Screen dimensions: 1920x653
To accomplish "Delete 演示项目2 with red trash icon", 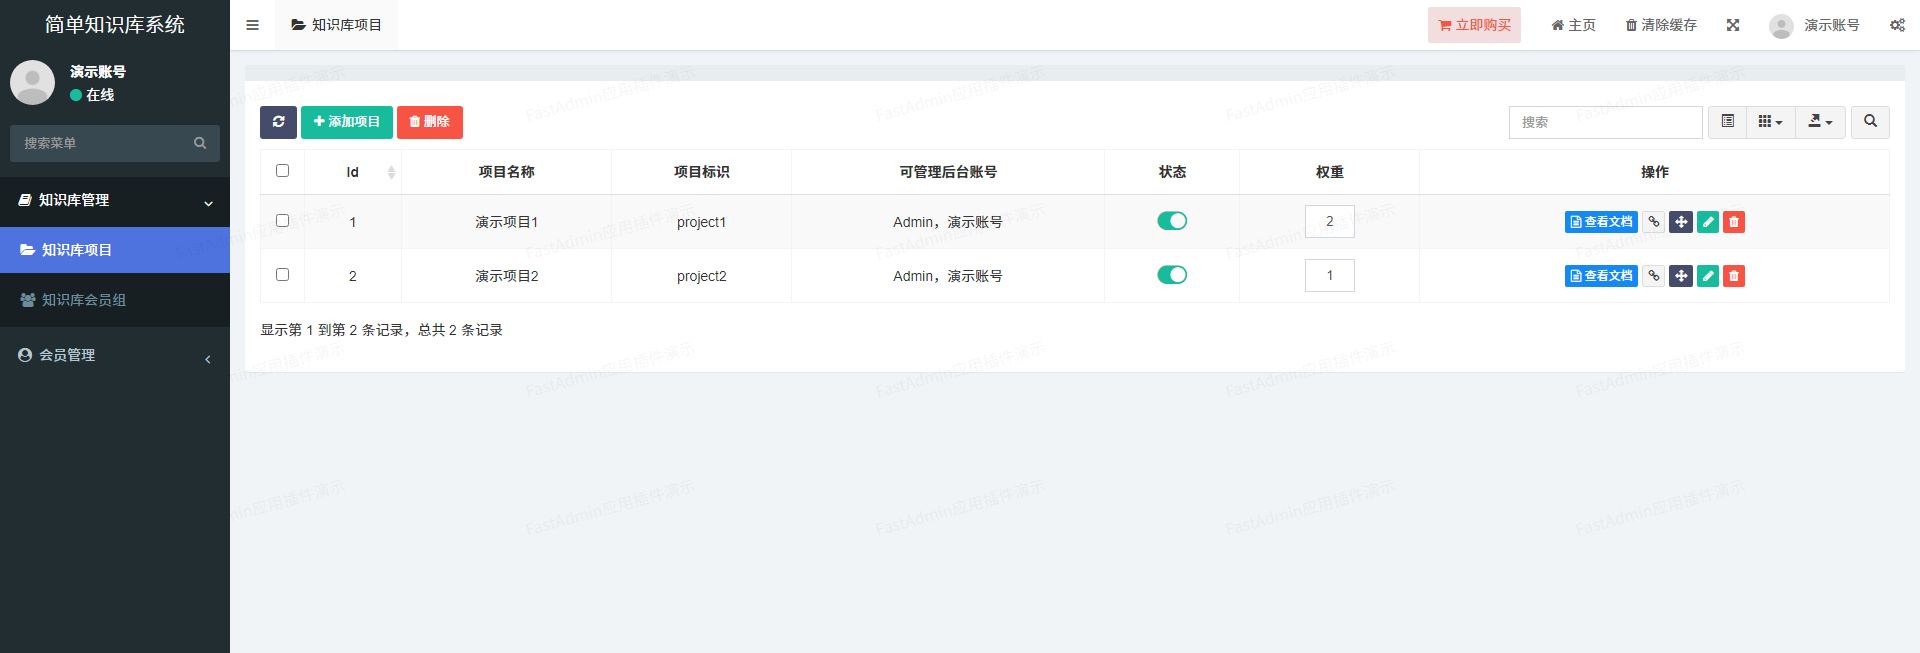I will (1734, 276).
